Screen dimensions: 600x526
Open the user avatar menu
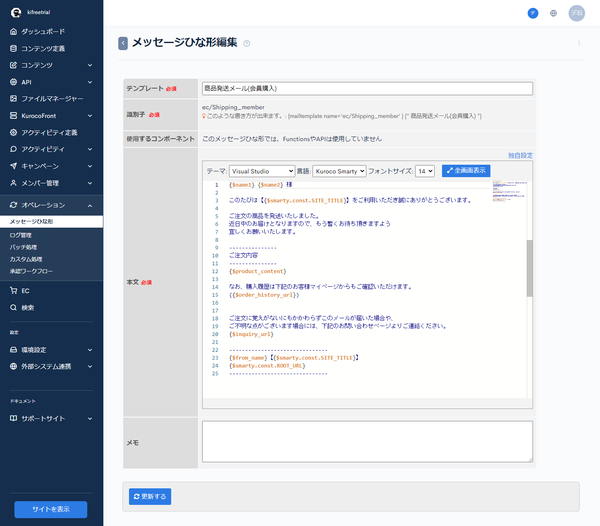[x=577, y=13]
